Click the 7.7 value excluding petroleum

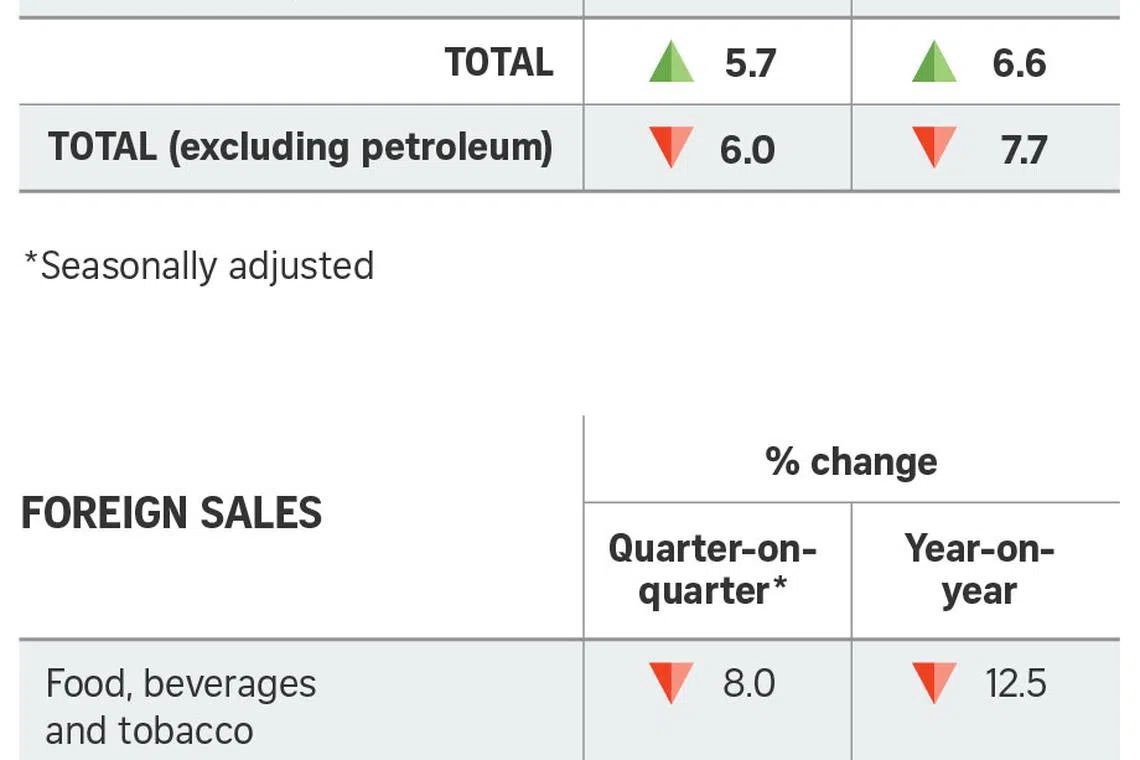click(x=1024, y=150)
